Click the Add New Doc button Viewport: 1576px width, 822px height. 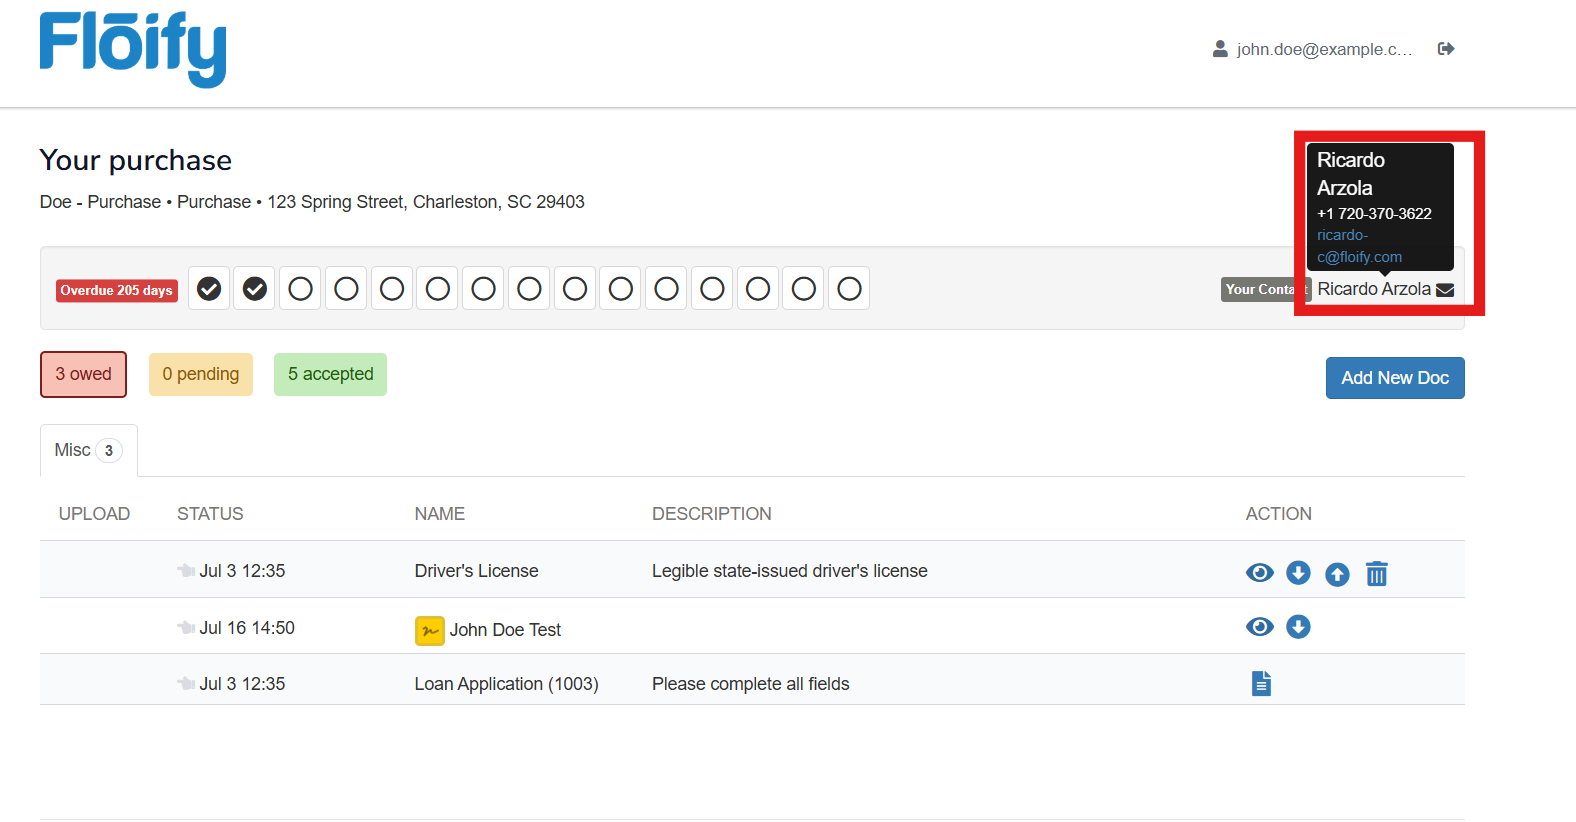(x=1394, y=378)
